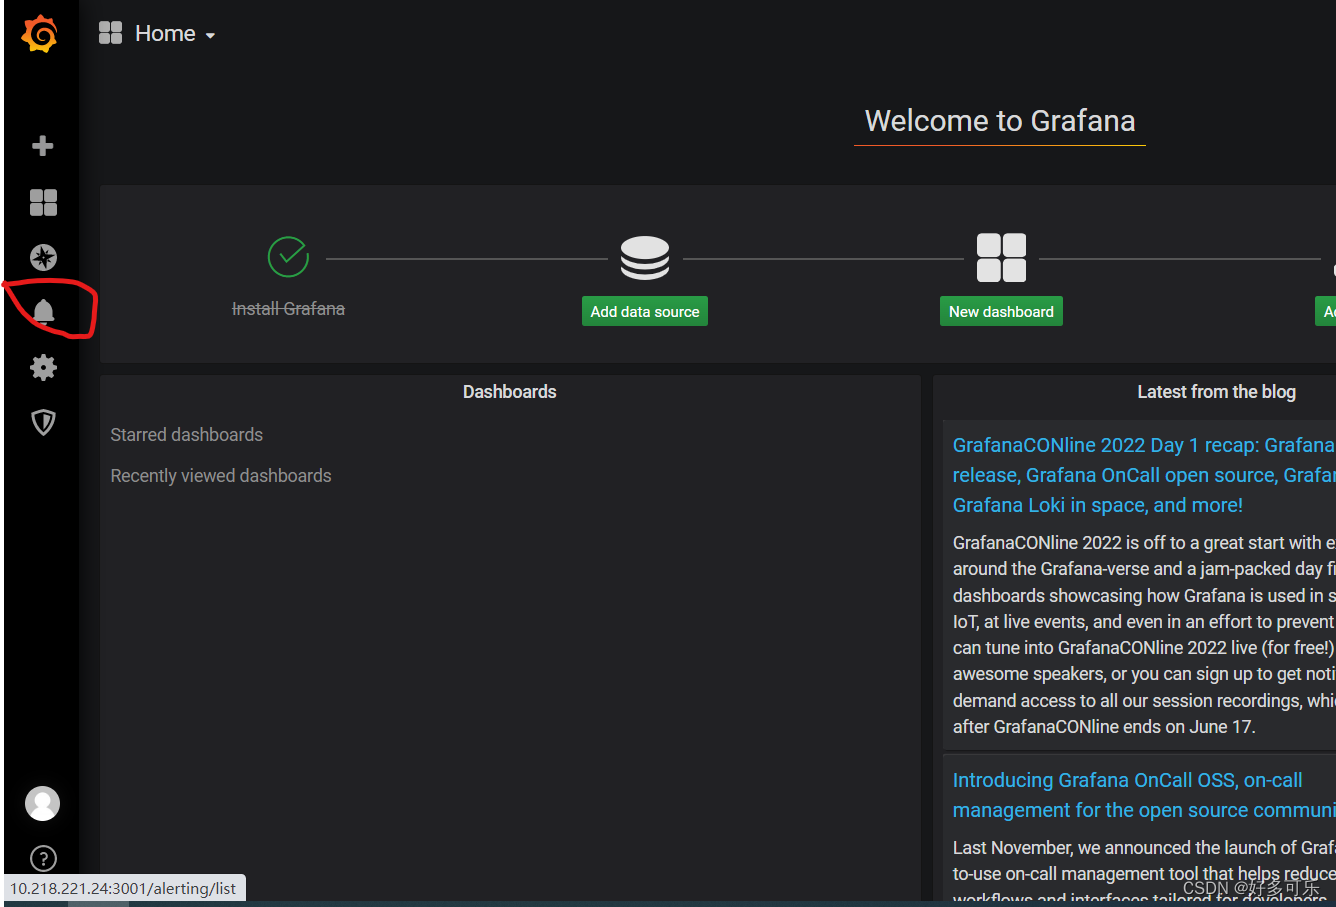Click the Install Grafana checkmark step
The height and width of the screenshot is (907, 1336).
click(x=288, y=257)
